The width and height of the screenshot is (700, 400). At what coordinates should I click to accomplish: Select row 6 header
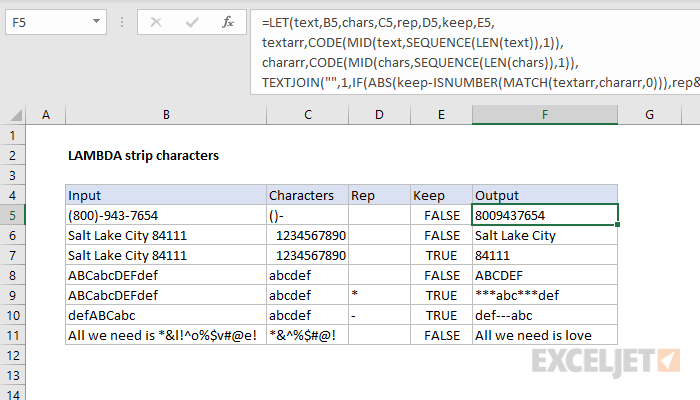[x=12, y=235]
